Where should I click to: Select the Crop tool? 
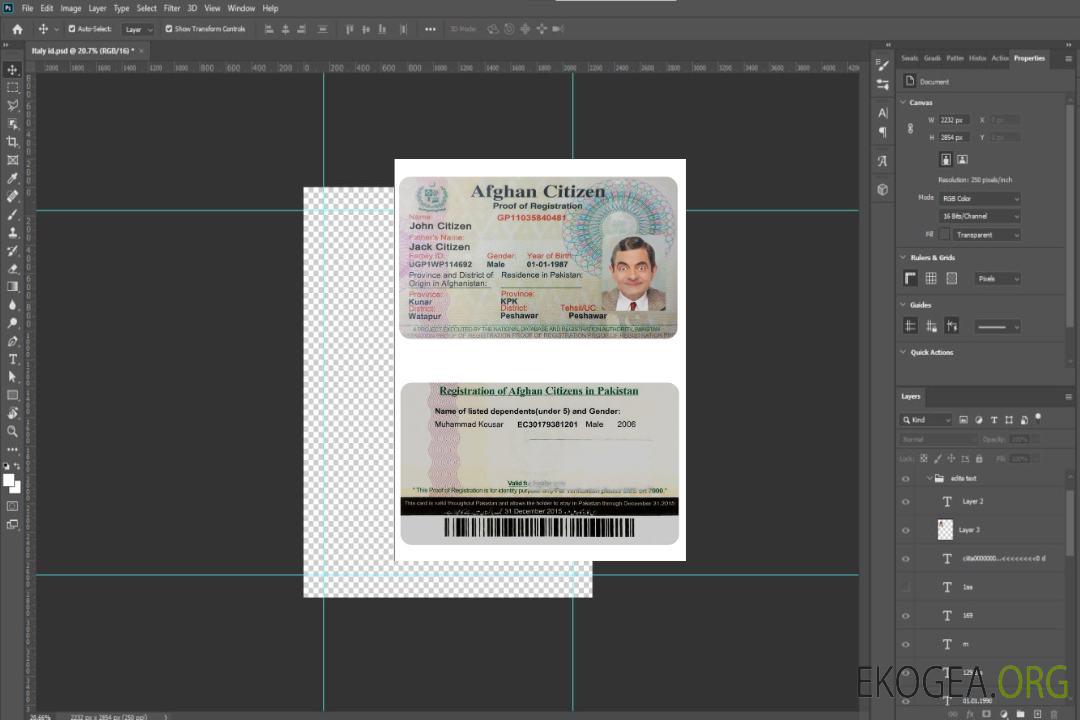(x=12, y=142)
